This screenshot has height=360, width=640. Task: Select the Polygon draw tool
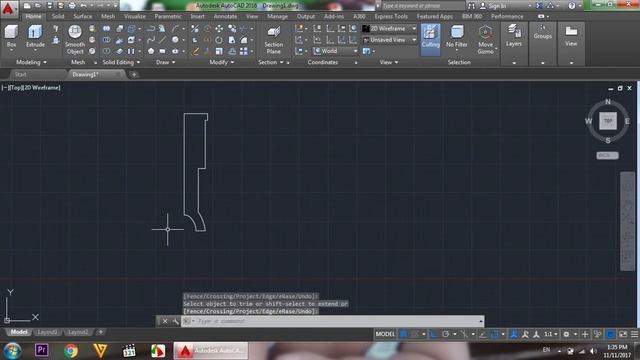[151, 51]
